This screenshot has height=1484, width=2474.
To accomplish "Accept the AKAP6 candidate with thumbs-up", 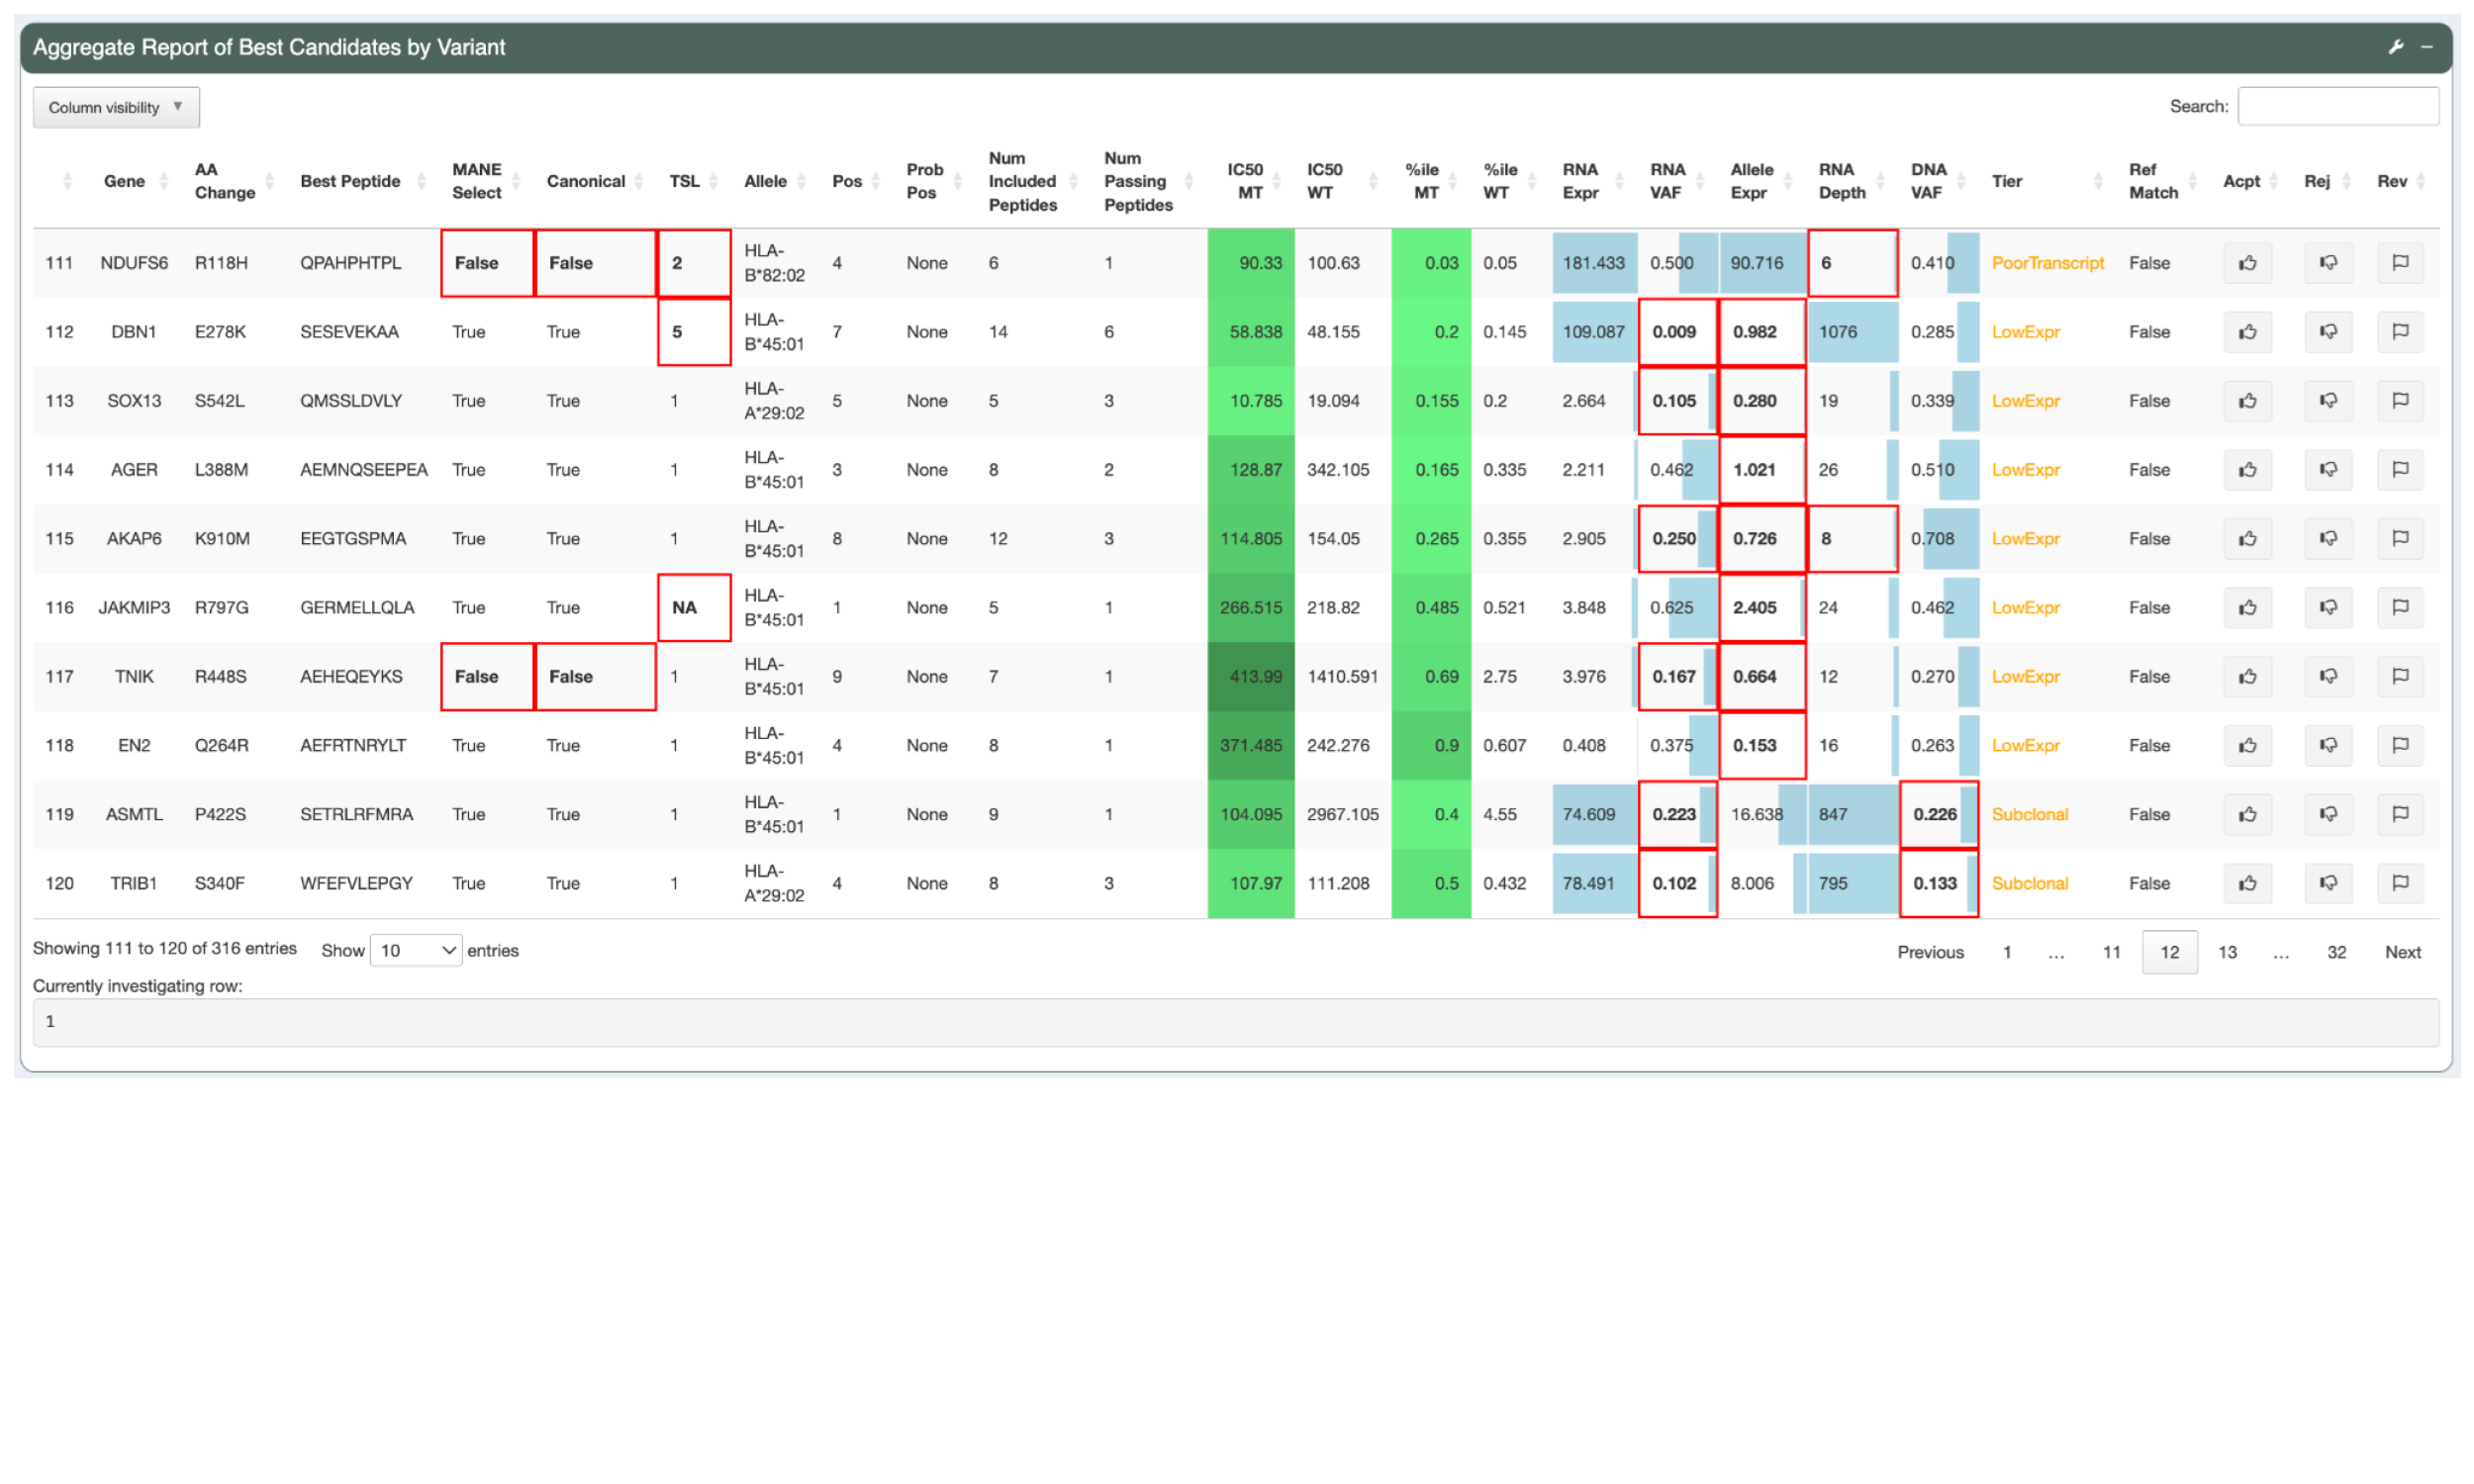I will point(2246,539).
